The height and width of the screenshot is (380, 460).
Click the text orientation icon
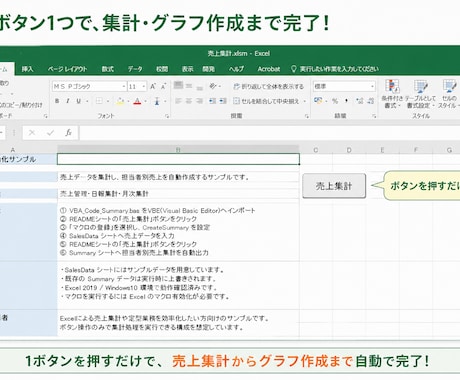[213, 86]
